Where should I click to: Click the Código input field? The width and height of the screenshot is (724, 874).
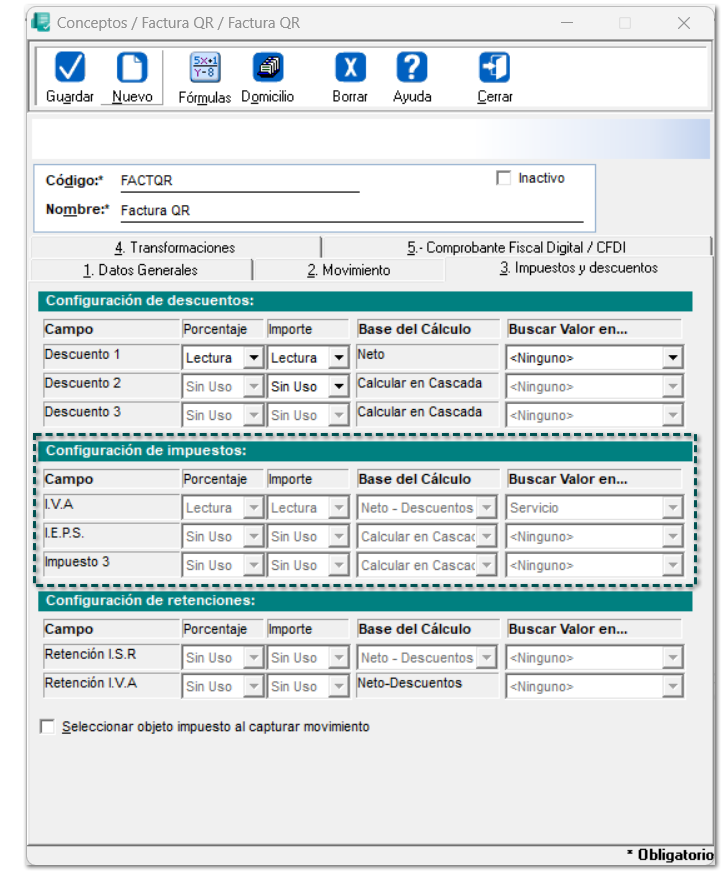click(x=240, y=181)
